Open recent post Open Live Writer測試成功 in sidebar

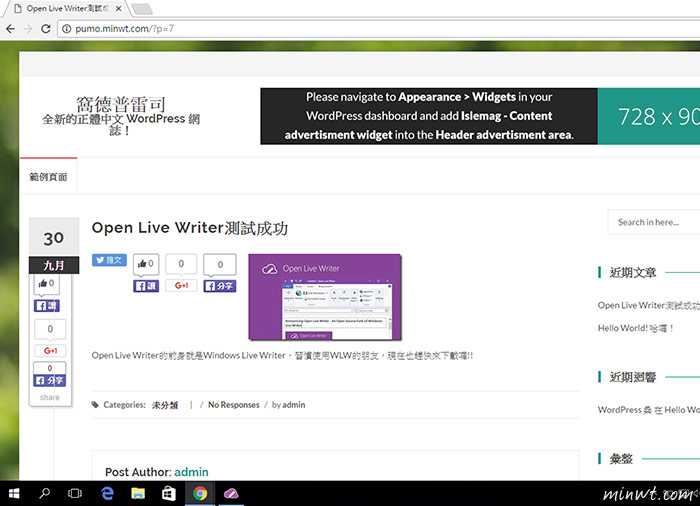coord(649,305)
